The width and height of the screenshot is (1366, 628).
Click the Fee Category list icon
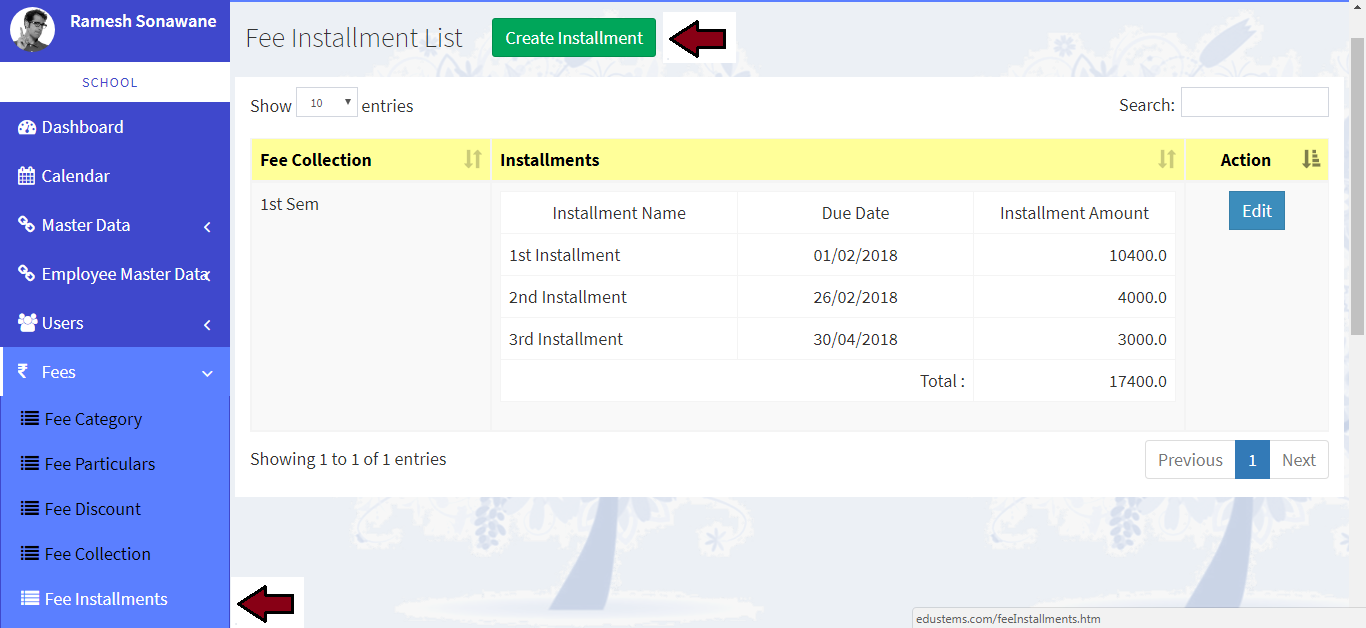30,419
